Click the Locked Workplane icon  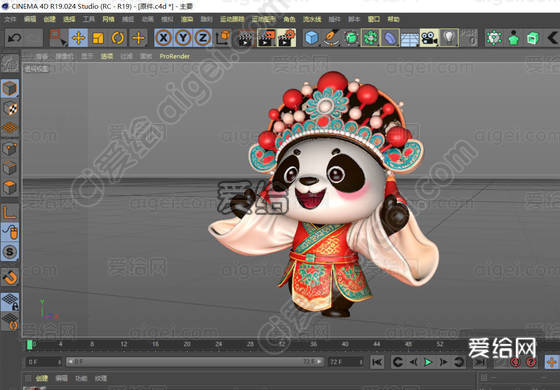tap(10, 301)
